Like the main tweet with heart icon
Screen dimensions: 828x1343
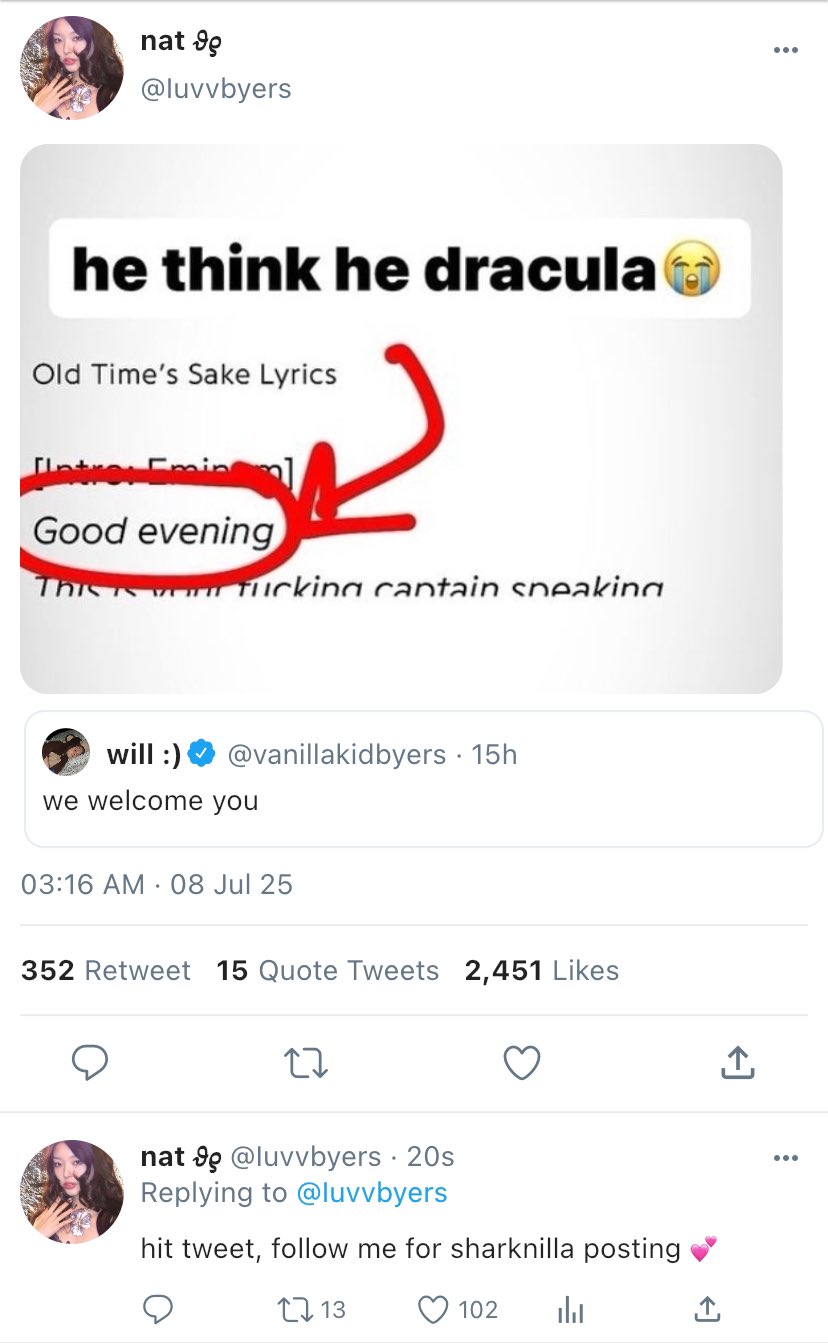(521, 1063)
